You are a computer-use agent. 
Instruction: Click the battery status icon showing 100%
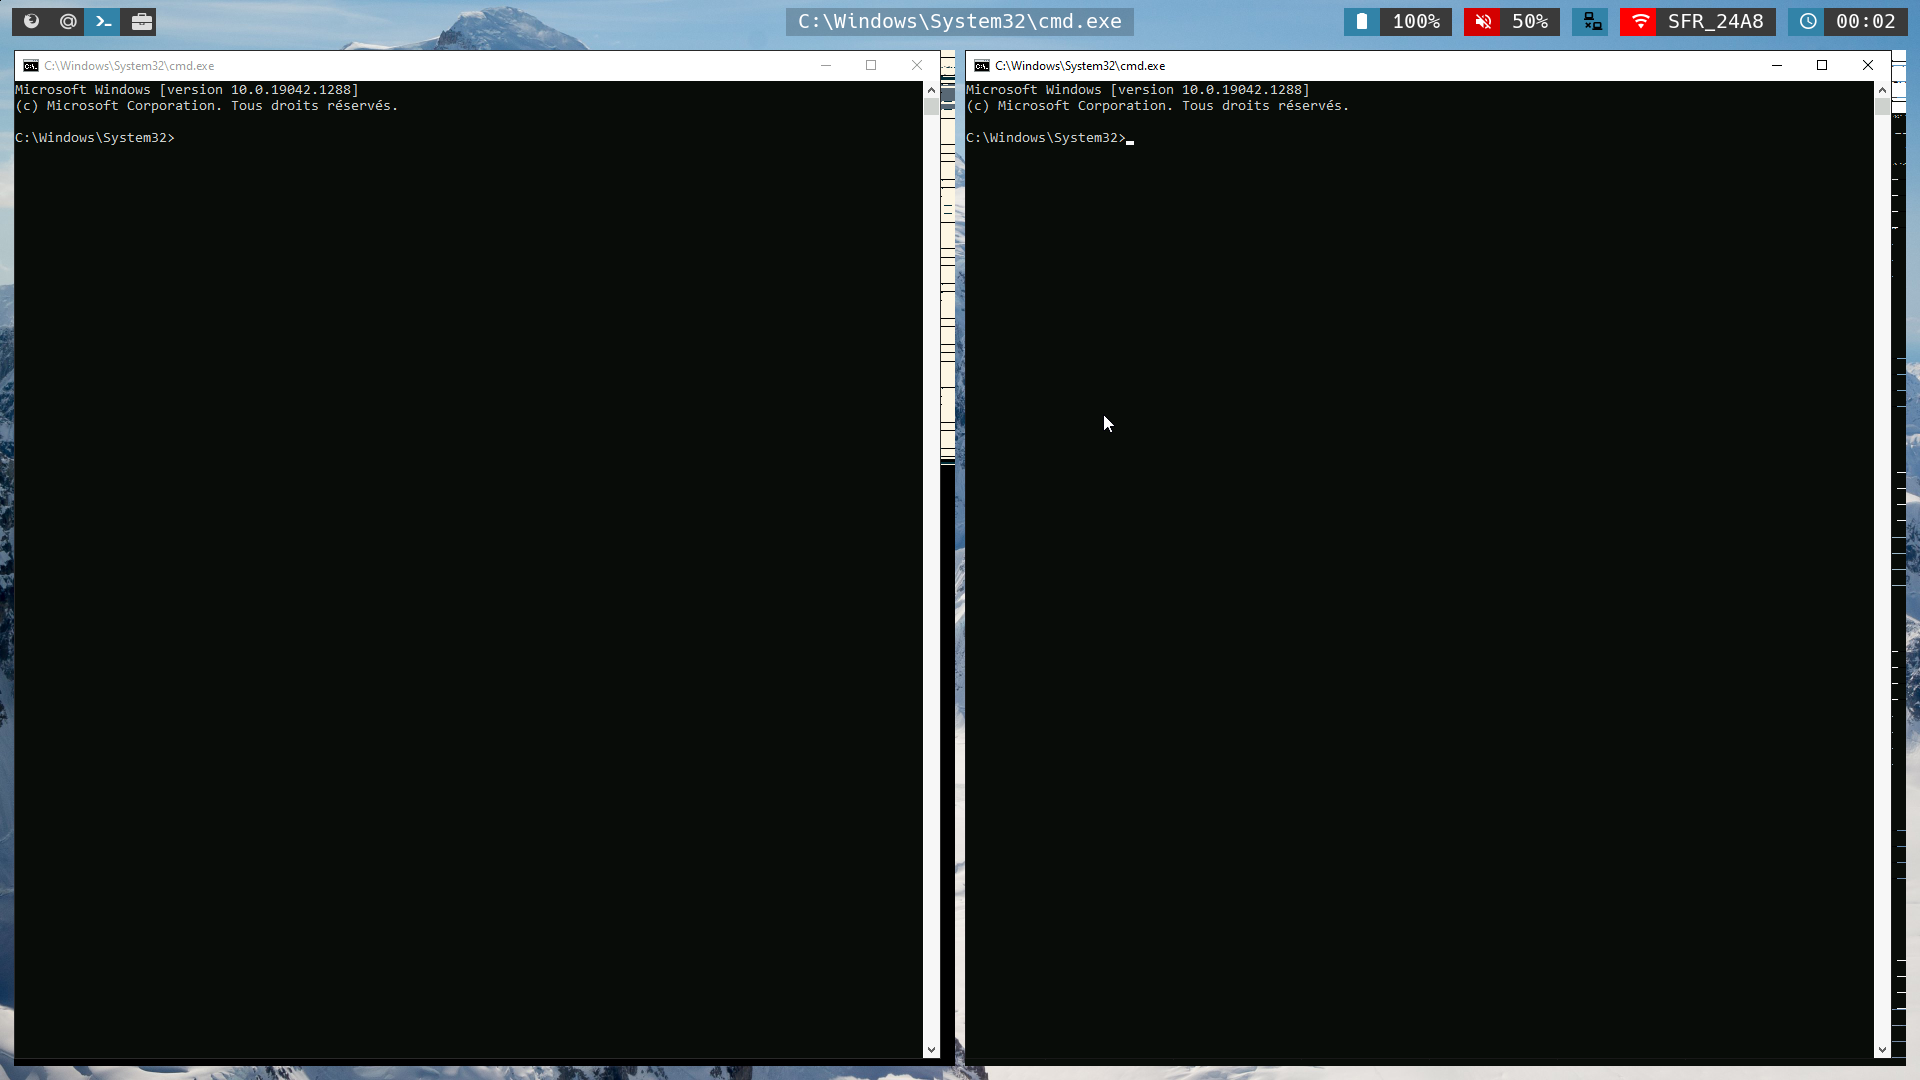(1362, 21)
